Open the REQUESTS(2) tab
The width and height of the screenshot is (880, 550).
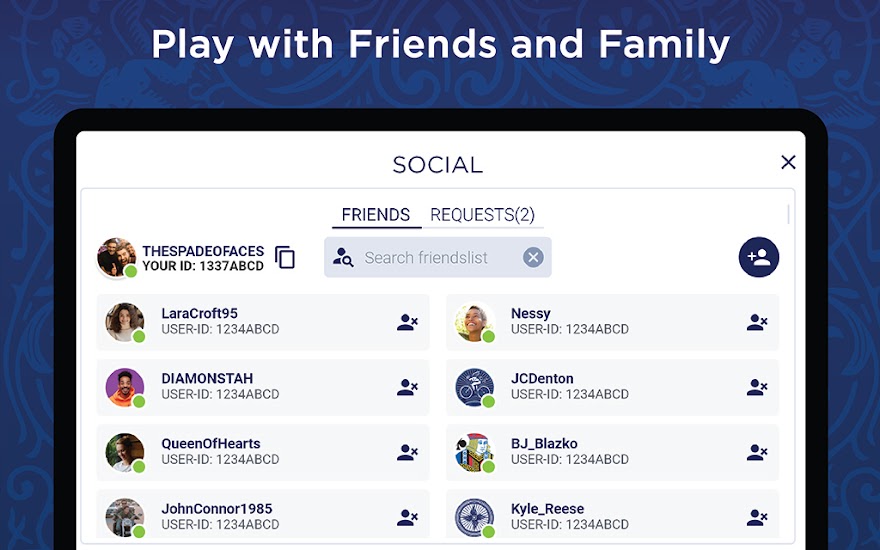point(483,215)
